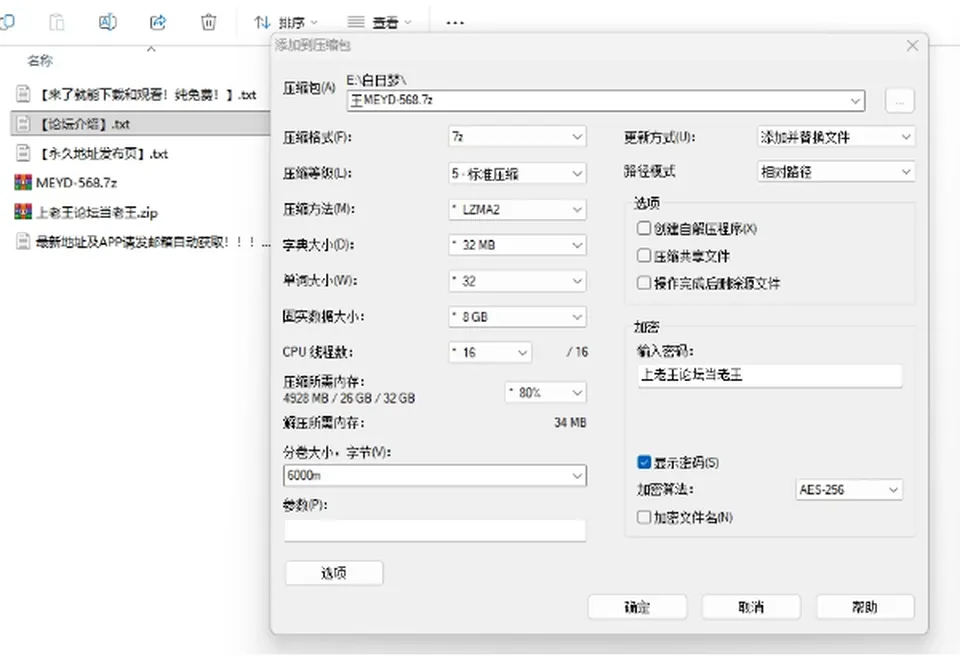The height and width of the screenshot is (656, 960).
Task: Click the browse button beside archive path
Action: click(899, 101)
